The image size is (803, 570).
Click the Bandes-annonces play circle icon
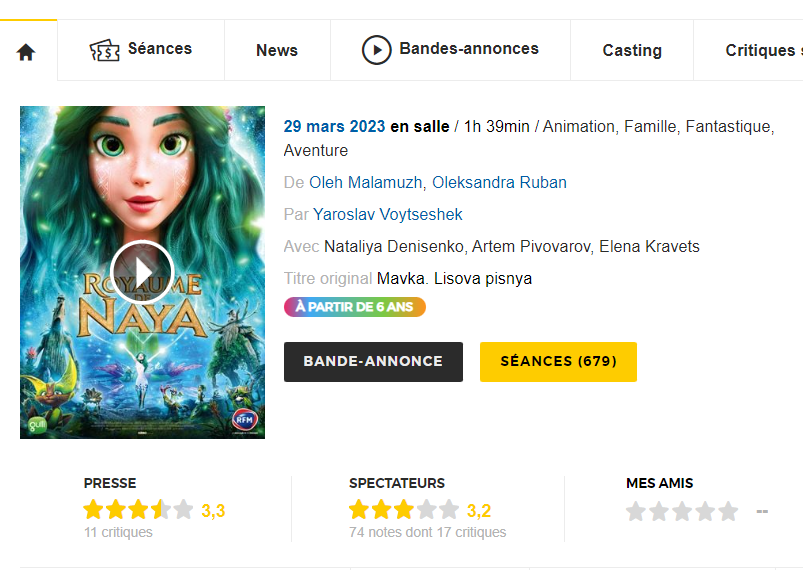click(x=376, y=50)
